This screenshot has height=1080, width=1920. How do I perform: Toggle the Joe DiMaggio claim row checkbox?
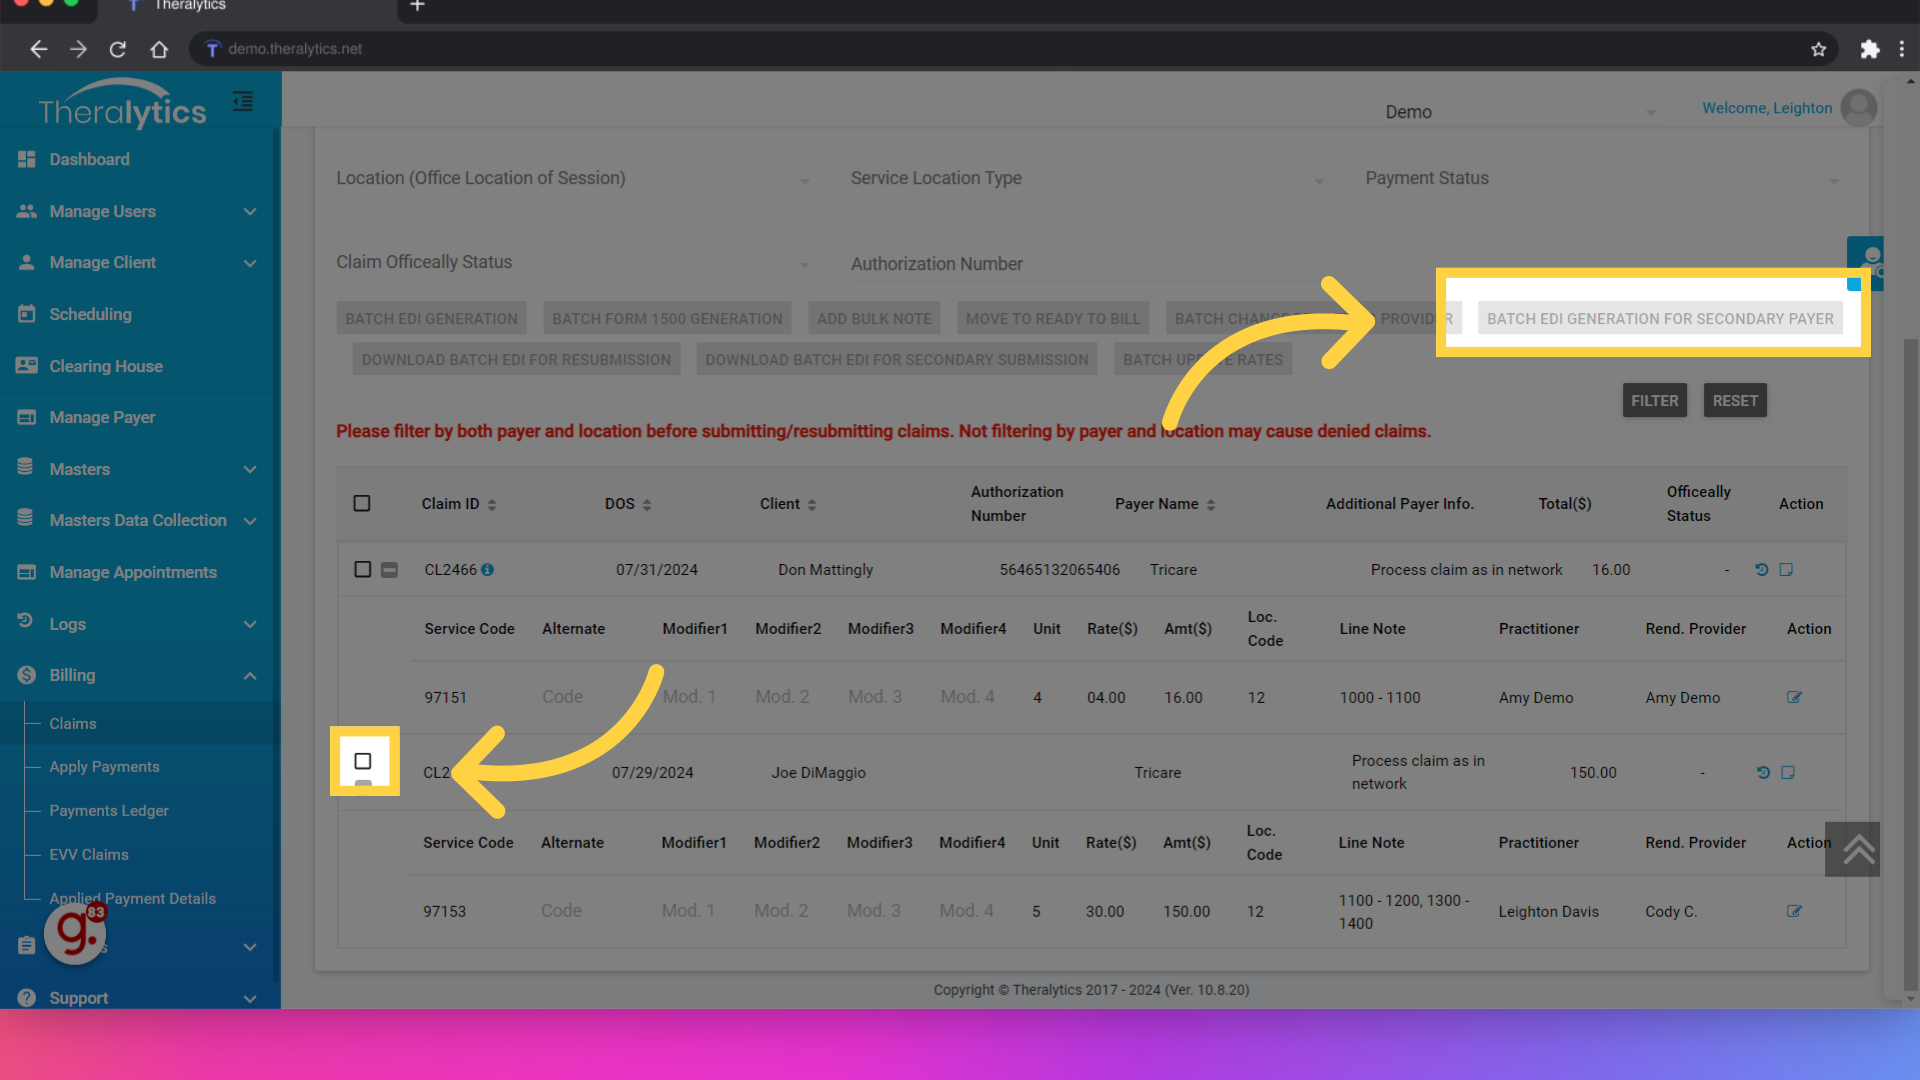click(363, 761)
